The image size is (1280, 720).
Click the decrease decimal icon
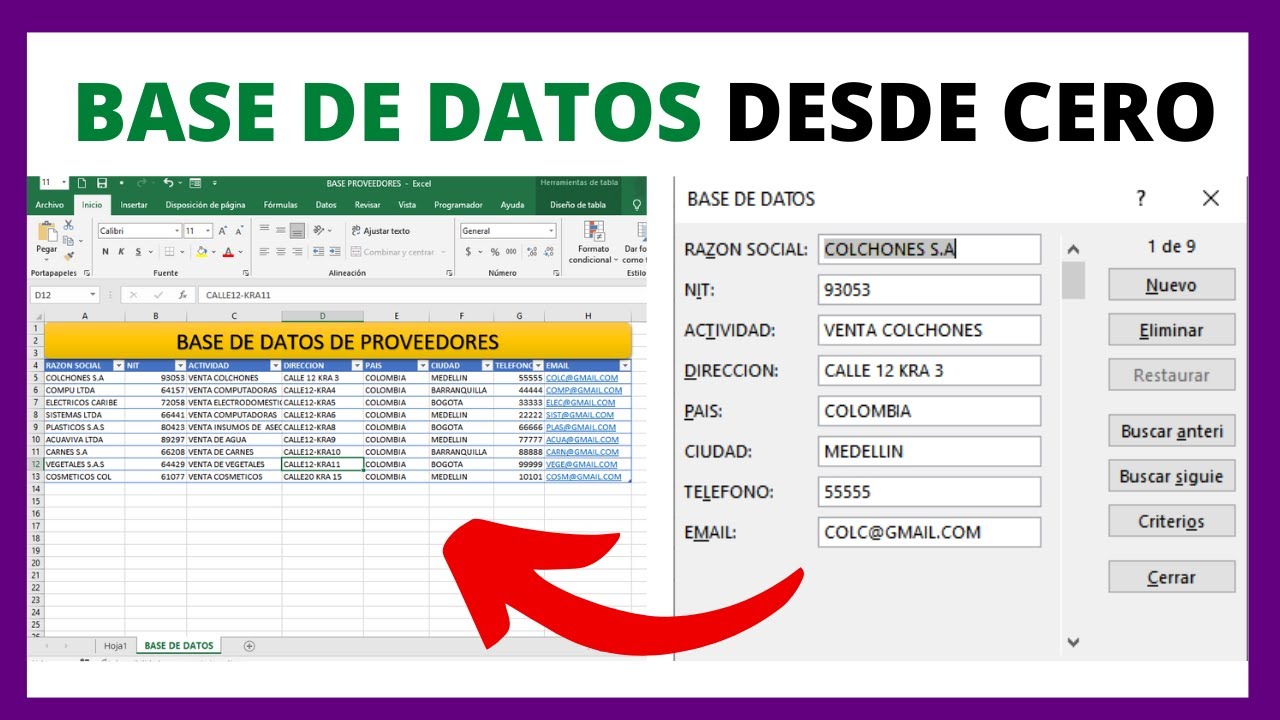point(549,252)
